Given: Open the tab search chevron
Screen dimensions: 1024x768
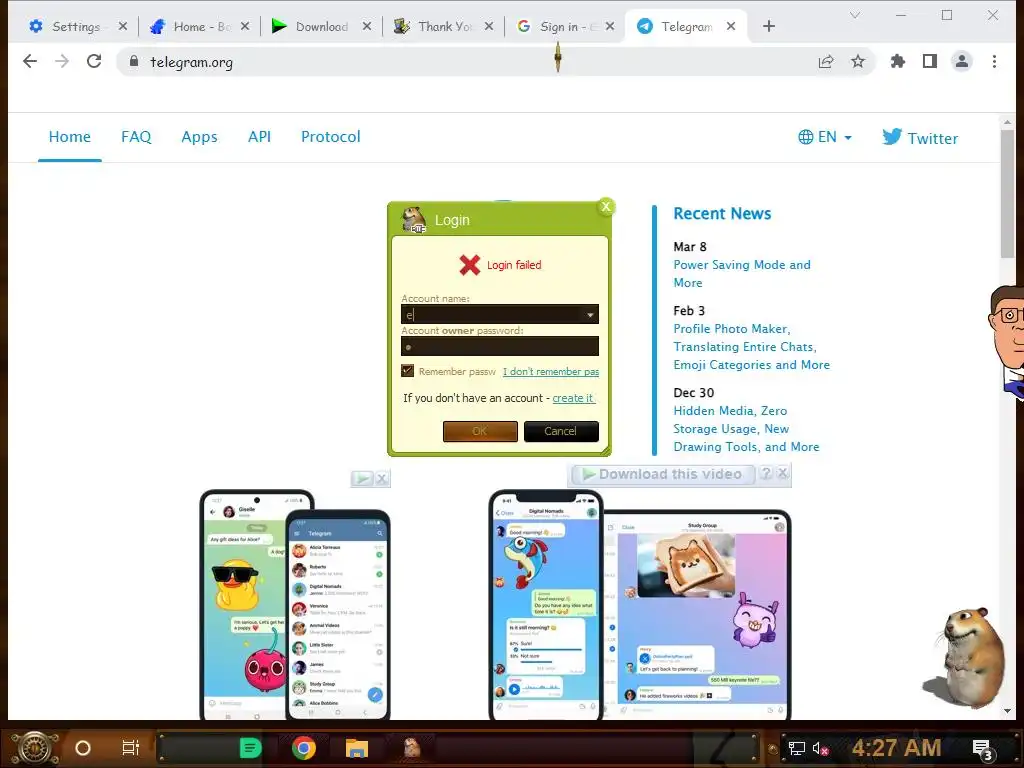Looking at the screenshot, I should [855, 14].
